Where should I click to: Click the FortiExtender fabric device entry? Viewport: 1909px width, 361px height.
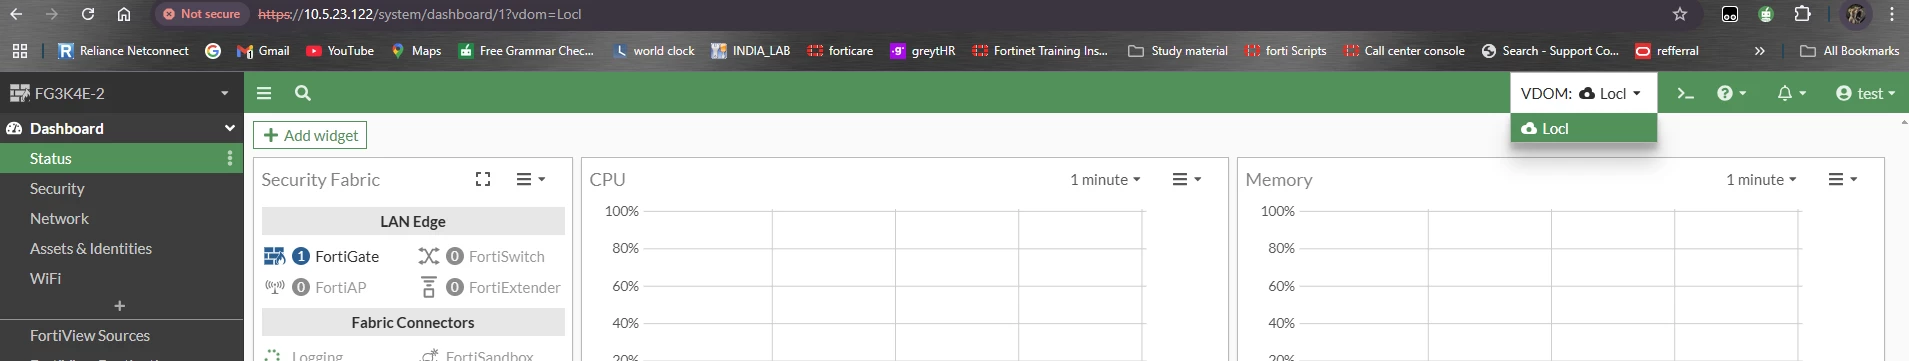pyautogui.click(x=489, y=287)
